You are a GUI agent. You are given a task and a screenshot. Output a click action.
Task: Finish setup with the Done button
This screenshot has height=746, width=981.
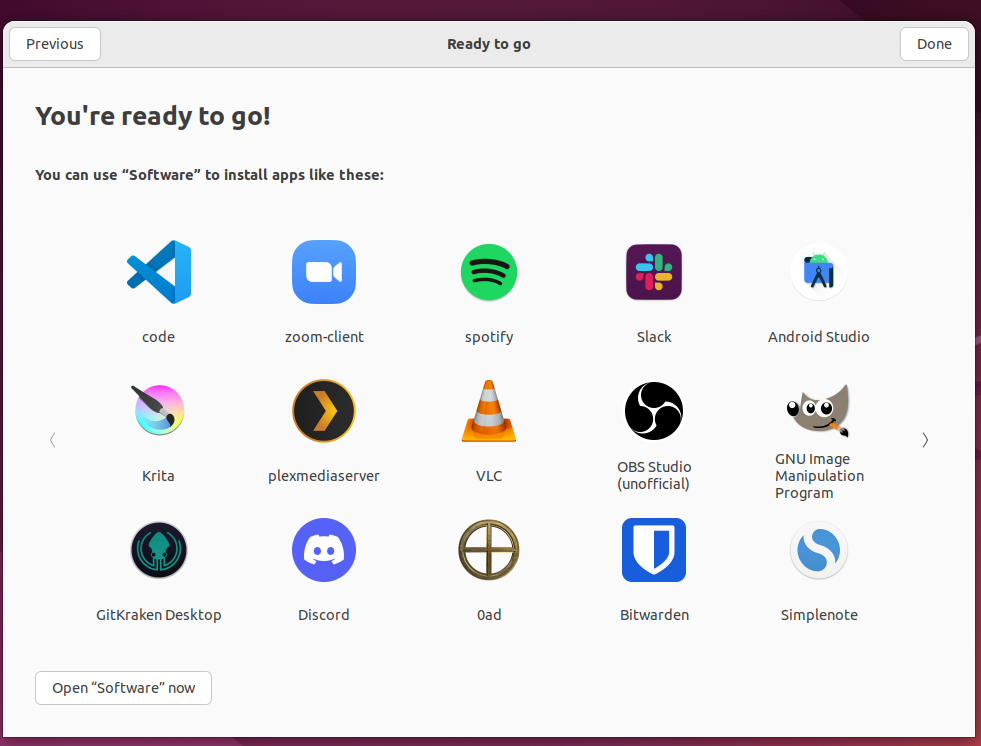(934, 44)
